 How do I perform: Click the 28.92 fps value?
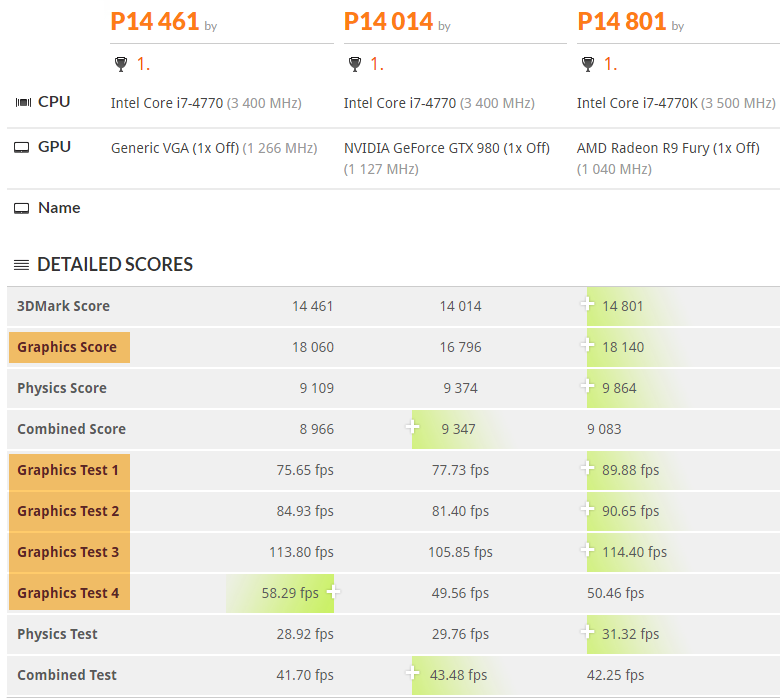(x=305, y=634)
